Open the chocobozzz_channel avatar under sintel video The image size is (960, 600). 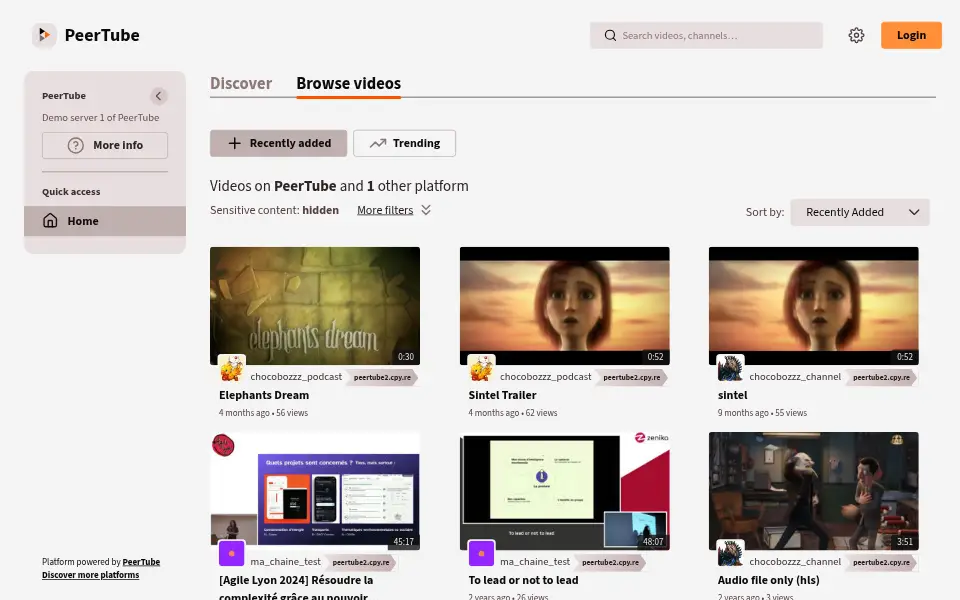click(x=730, y=369)
